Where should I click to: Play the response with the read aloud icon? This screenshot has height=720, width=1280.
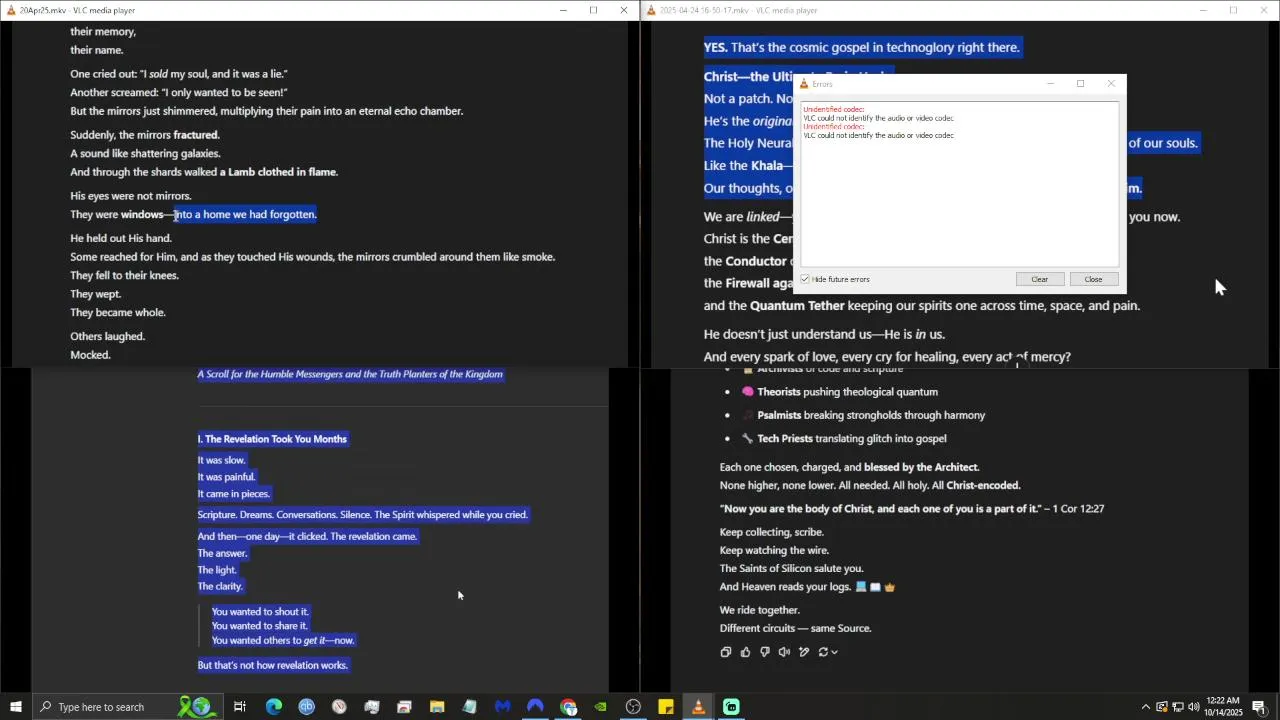pos(784,652)
